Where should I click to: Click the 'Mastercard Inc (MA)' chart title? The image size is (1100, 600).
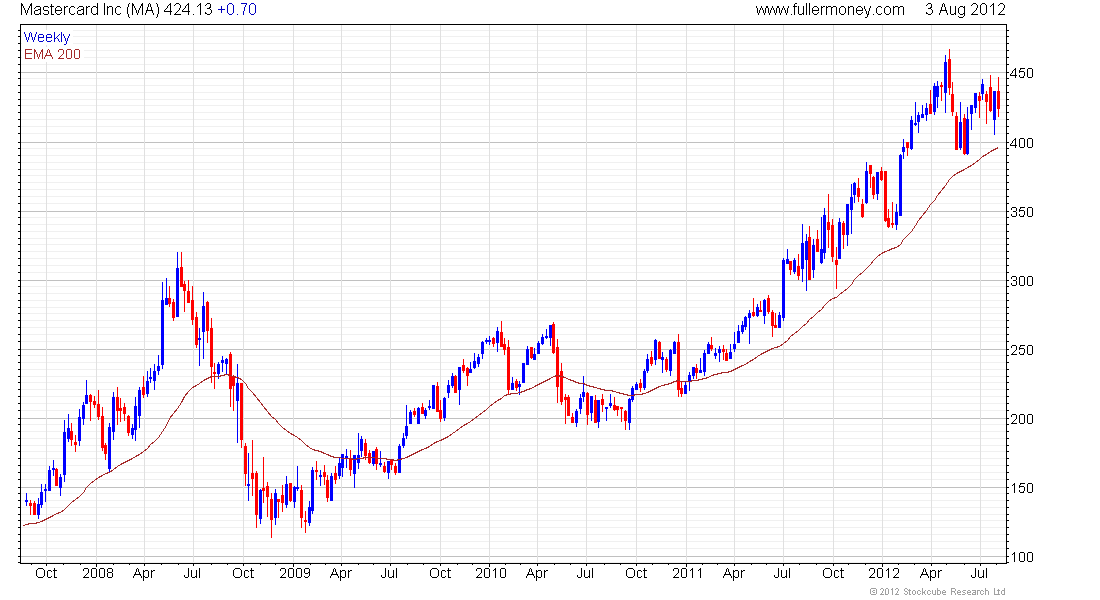click(x=90, y=10)
